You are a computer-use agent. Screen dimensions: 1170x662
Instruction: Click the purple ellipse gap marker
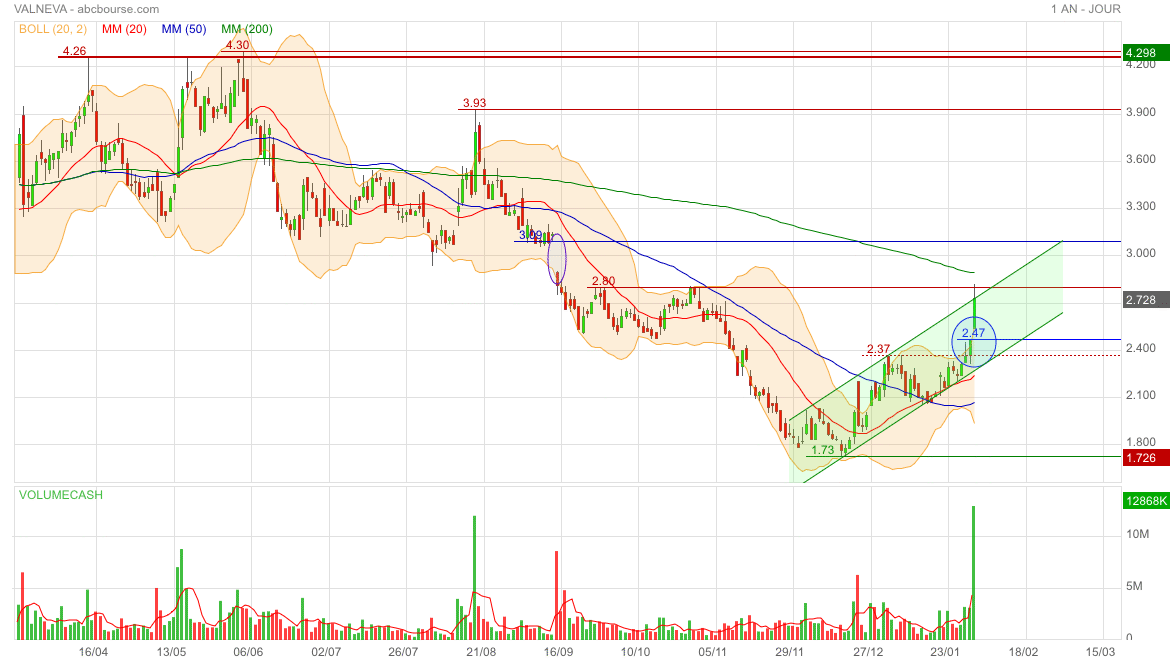(557, 259)
